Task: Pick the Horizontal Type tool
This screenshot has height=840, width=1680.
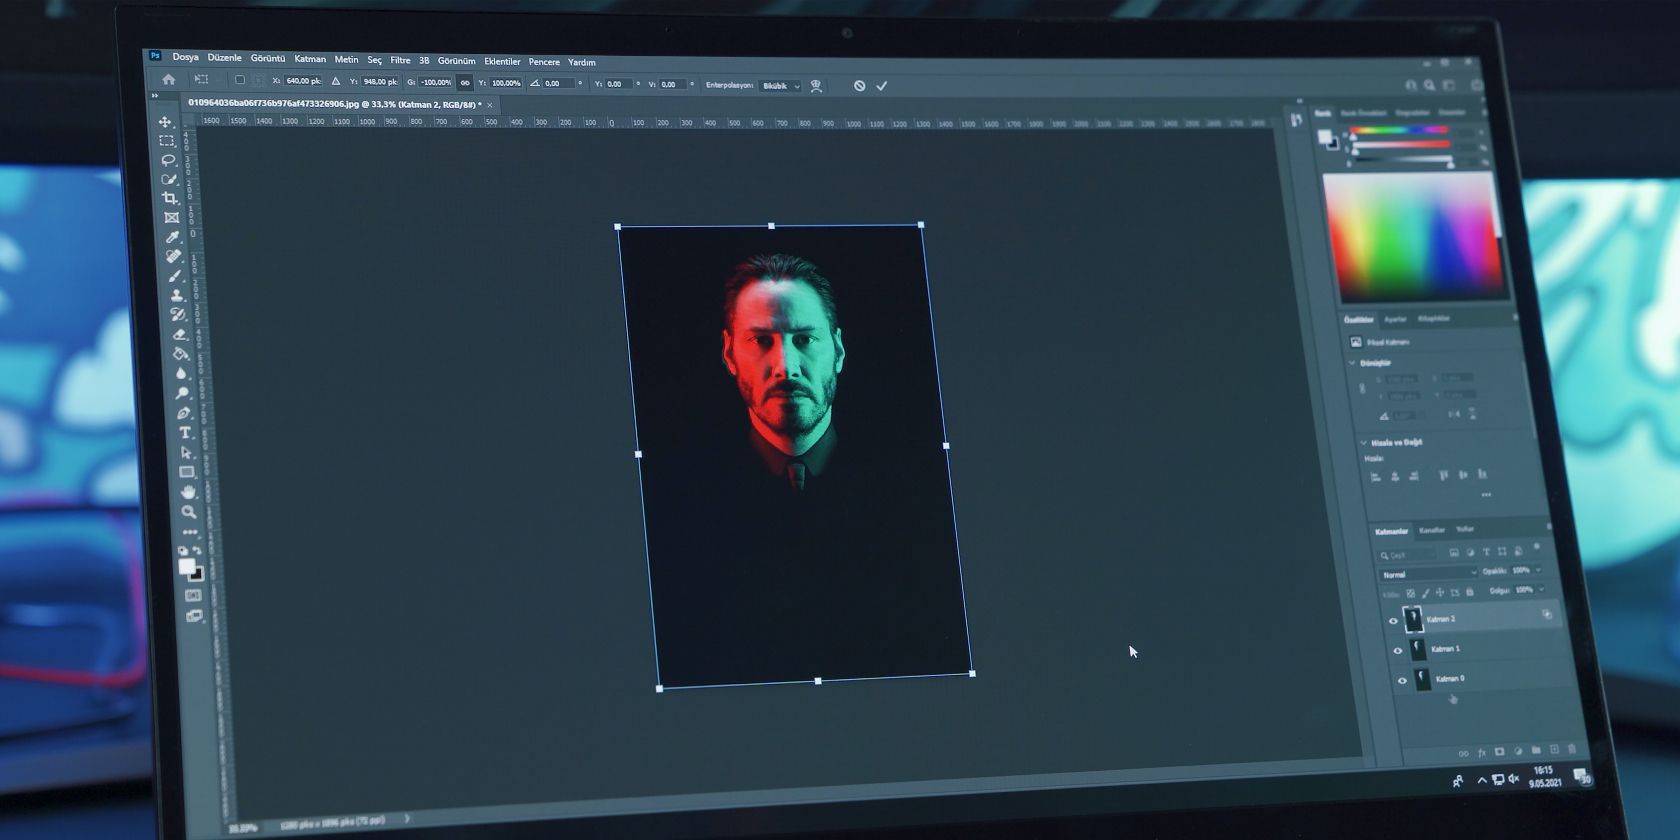Action: 184,433
